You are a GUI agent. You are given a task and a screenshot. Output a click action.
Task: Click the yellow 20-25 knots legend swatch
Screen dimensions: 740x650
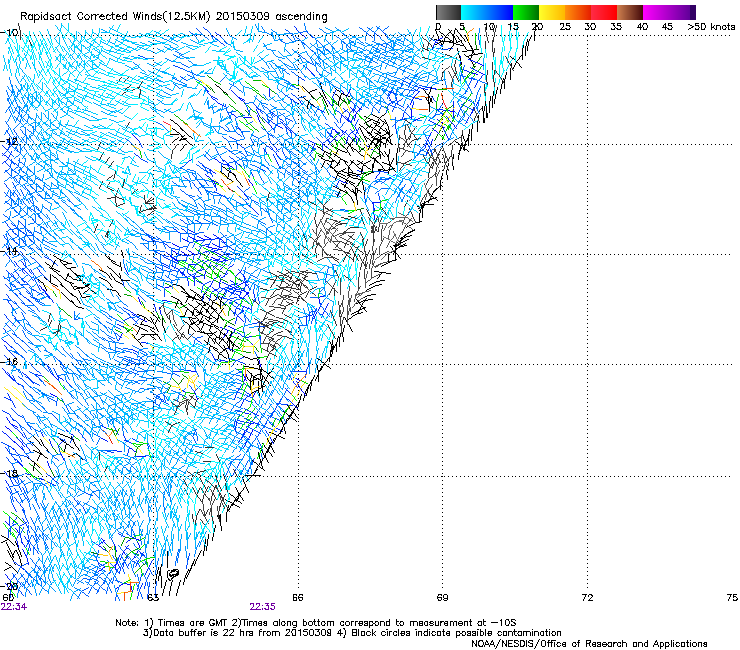pyautogui.click(x=552, y=12)
